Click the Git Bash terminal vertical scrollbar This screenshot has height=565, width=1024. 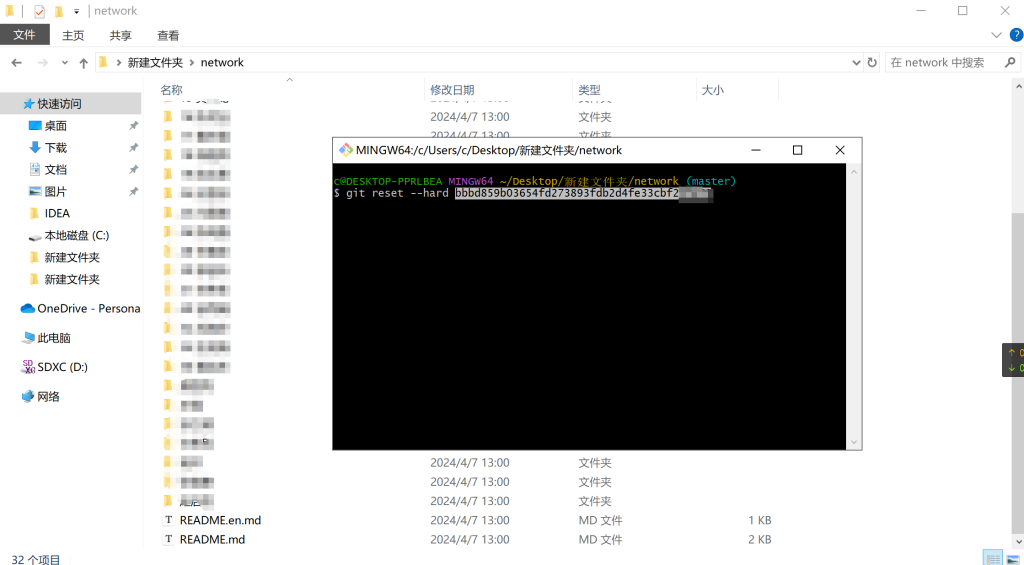click(854, 300)
